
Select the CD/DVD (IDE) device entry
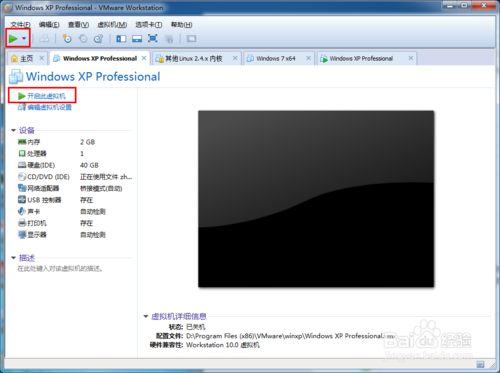(44, 177)
